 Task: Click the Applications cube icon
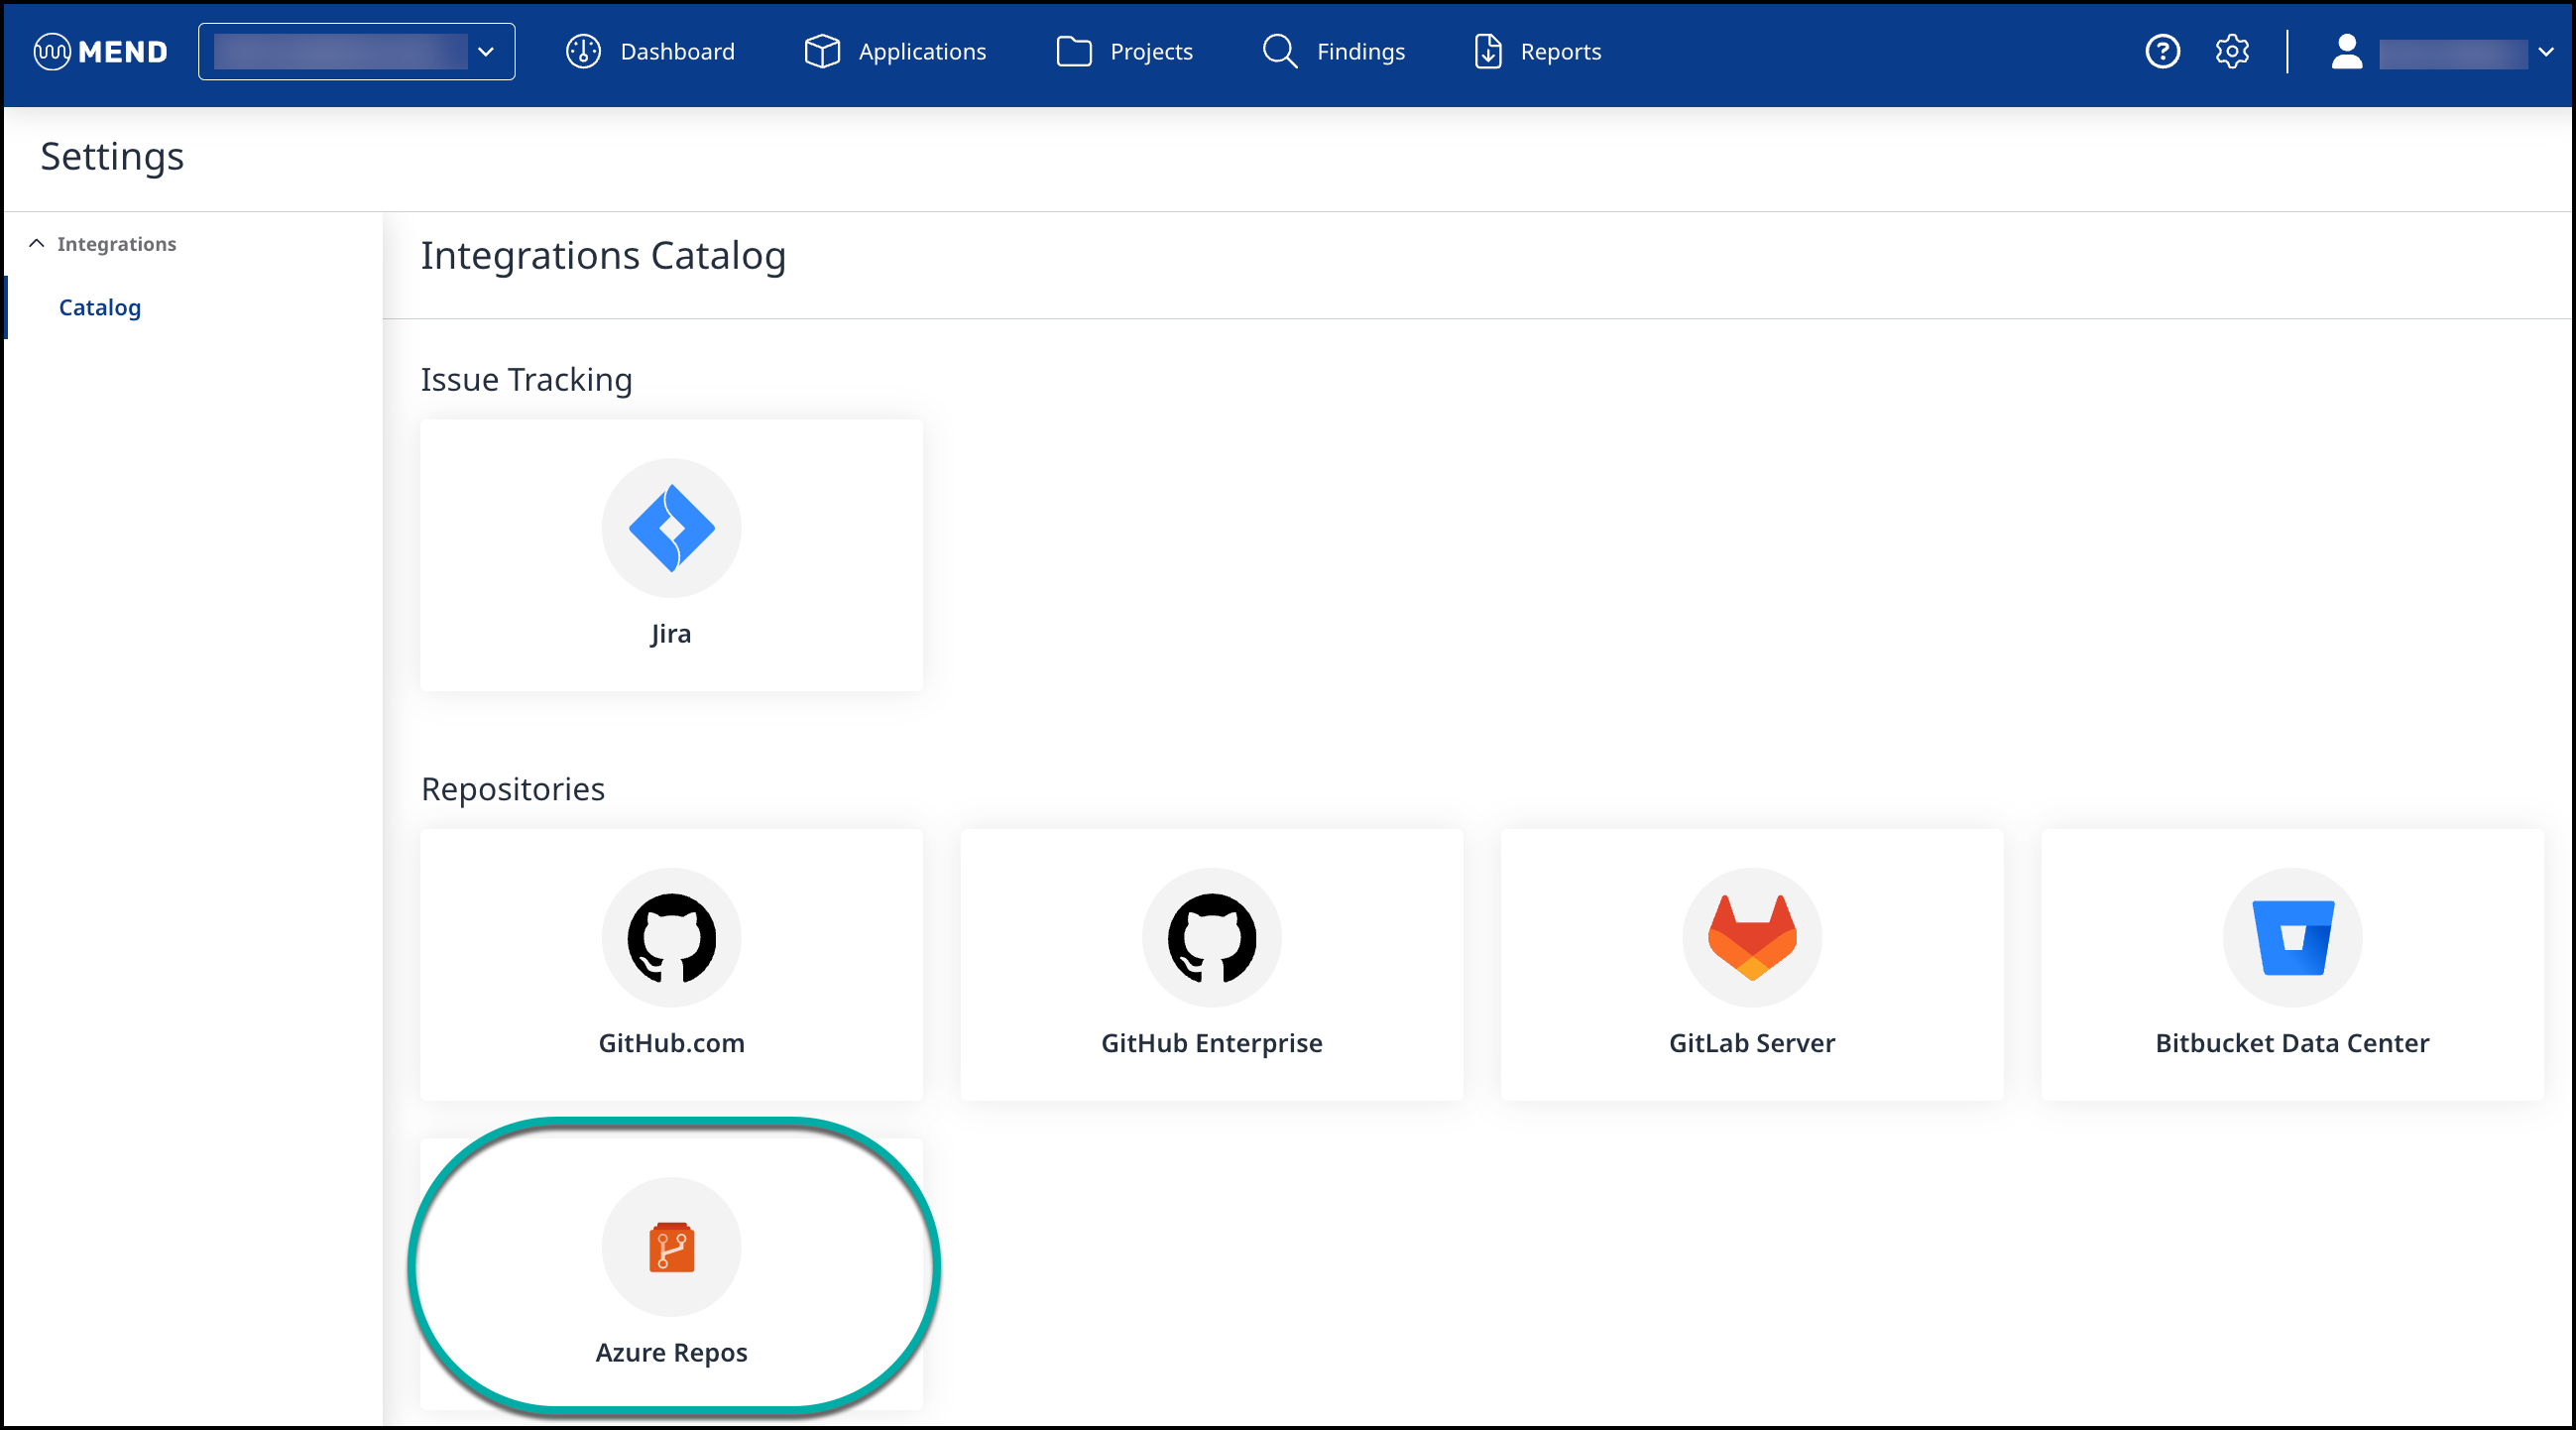[x=822, y=52]
